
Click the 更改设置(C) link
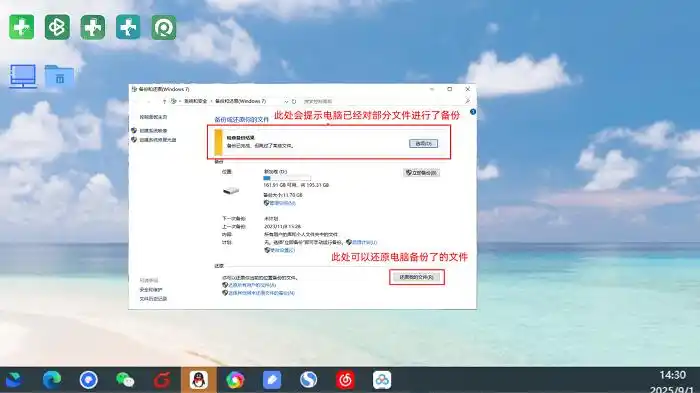(x=282, y=251)
